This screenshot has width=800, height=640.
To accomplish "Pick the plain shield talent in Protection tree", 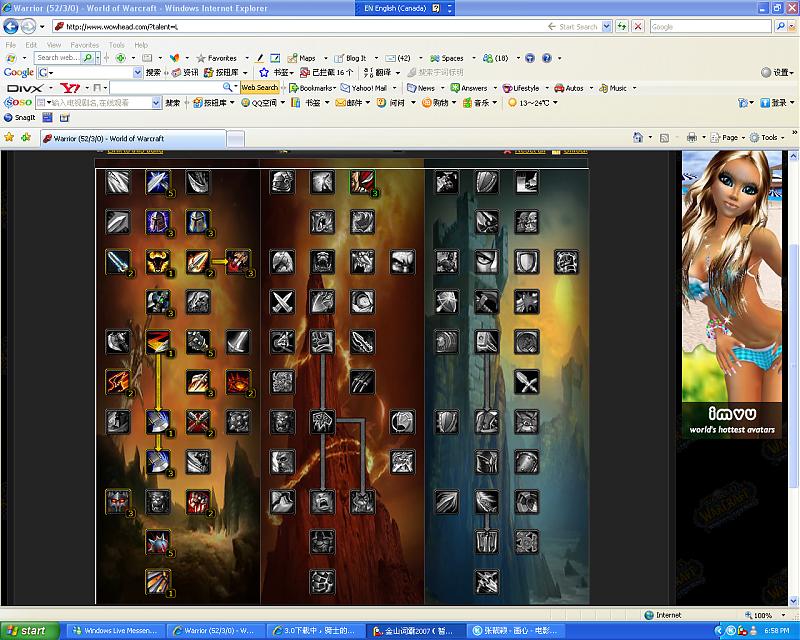I will click(x=527, y=262).
